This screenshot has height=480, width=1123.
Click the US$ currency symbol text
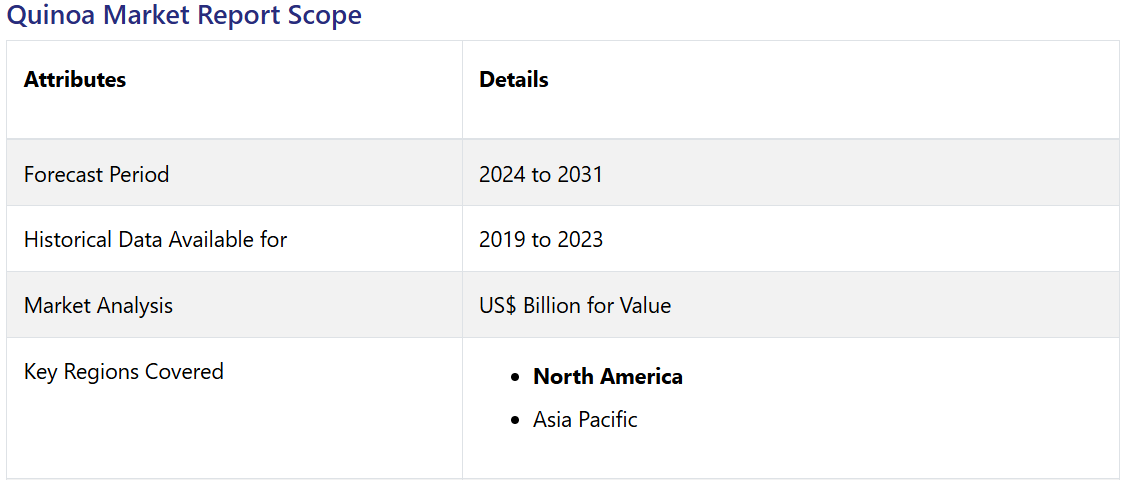497,306
